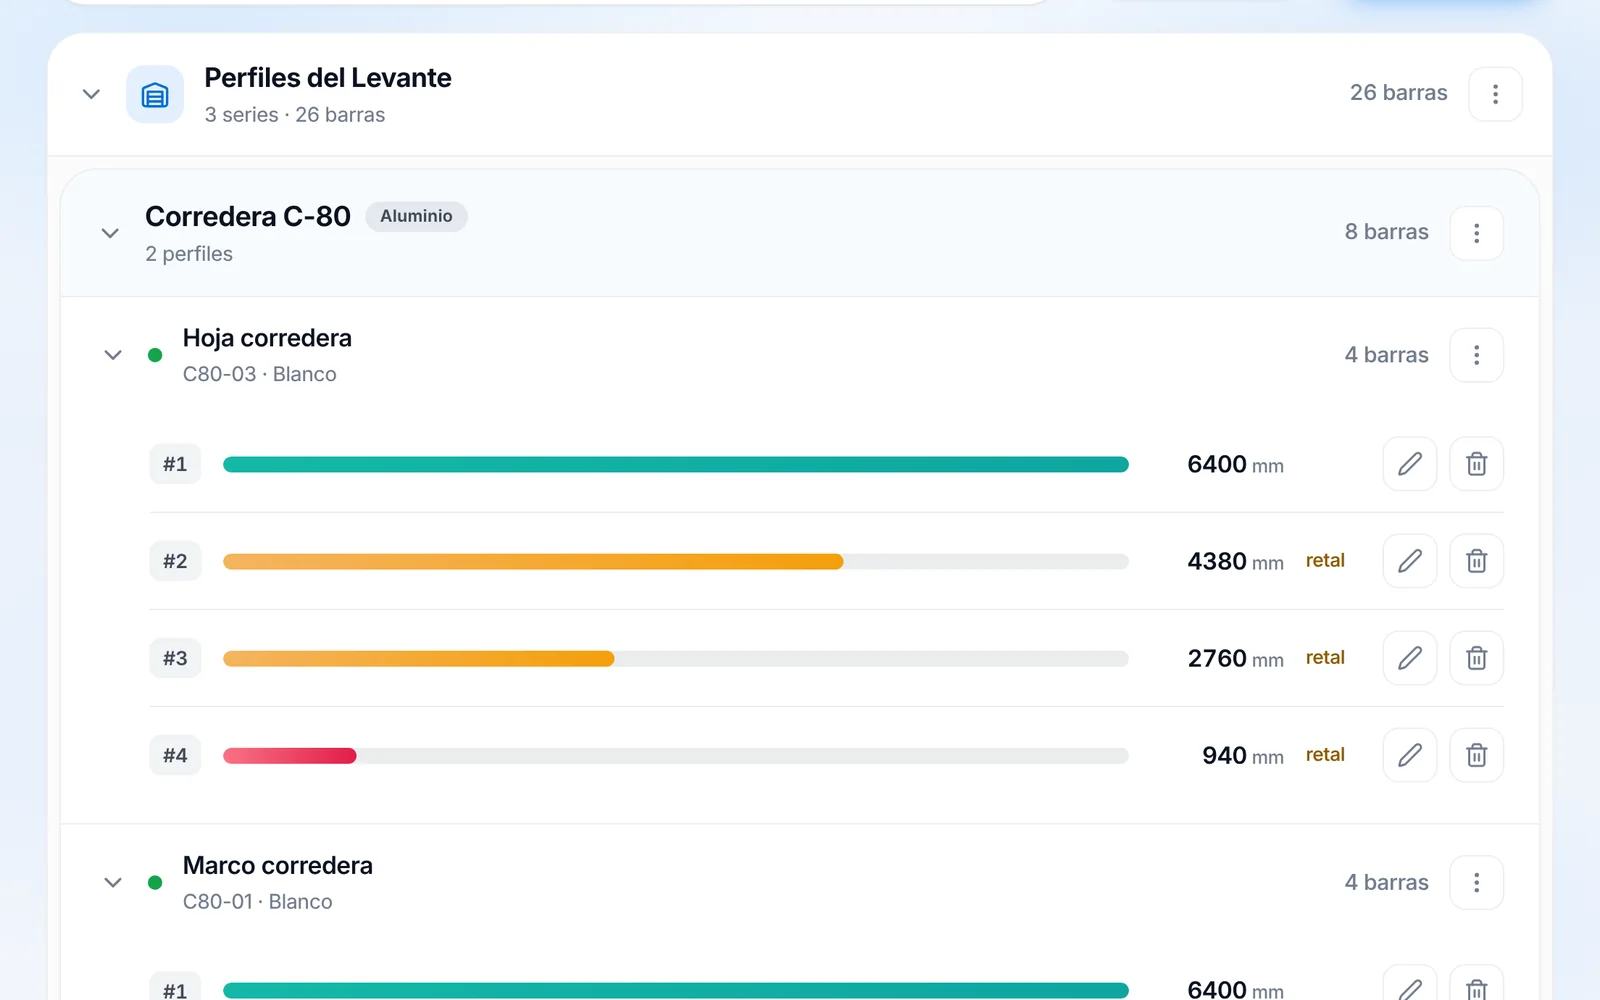Open the Marco corredera options menu
The image size is (1600, 1000).
tap(1476, 882)
